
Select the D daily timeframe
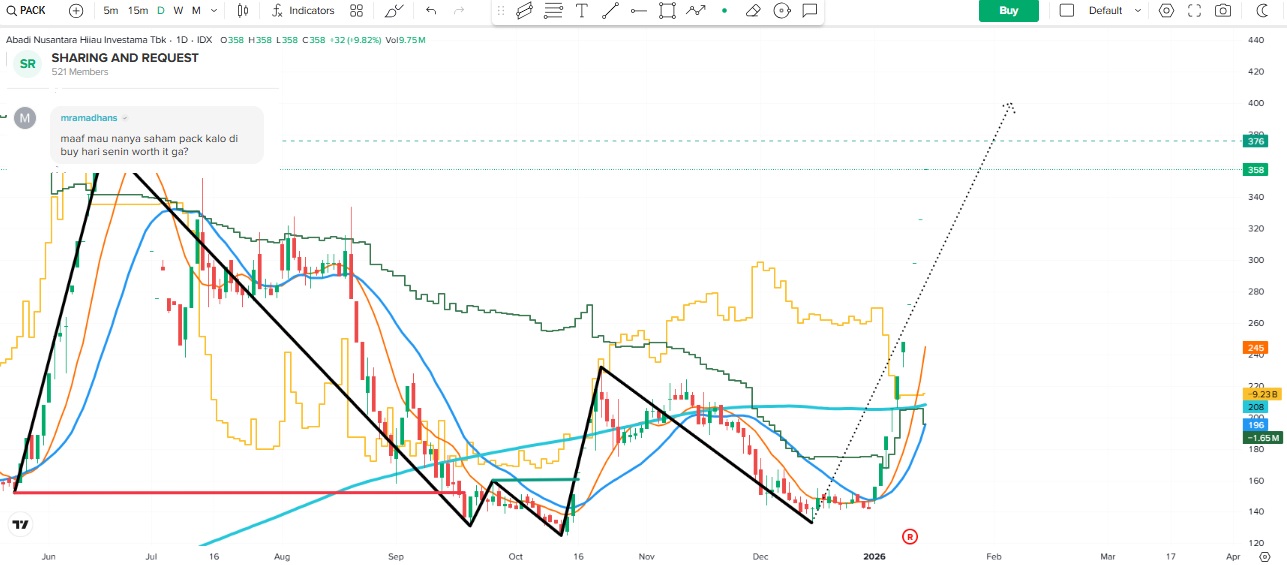(x=161, y=10)
